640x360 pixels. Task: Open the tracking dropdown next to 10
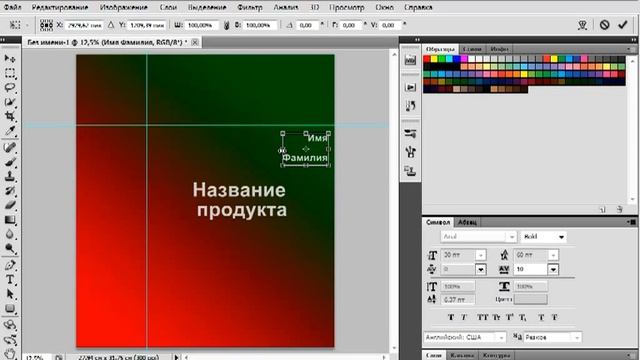click(x=553, y=269)
